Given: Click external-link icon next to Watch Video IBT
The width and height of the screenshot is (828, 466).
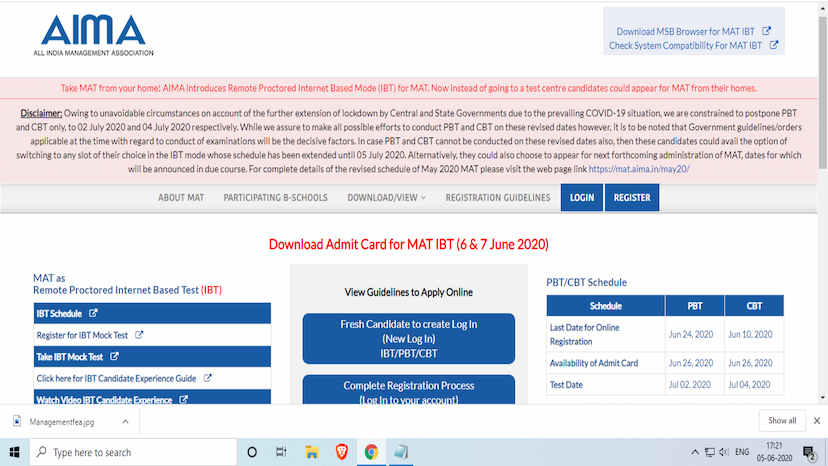Looking at the screenshot, I should (x=183, y=399).
